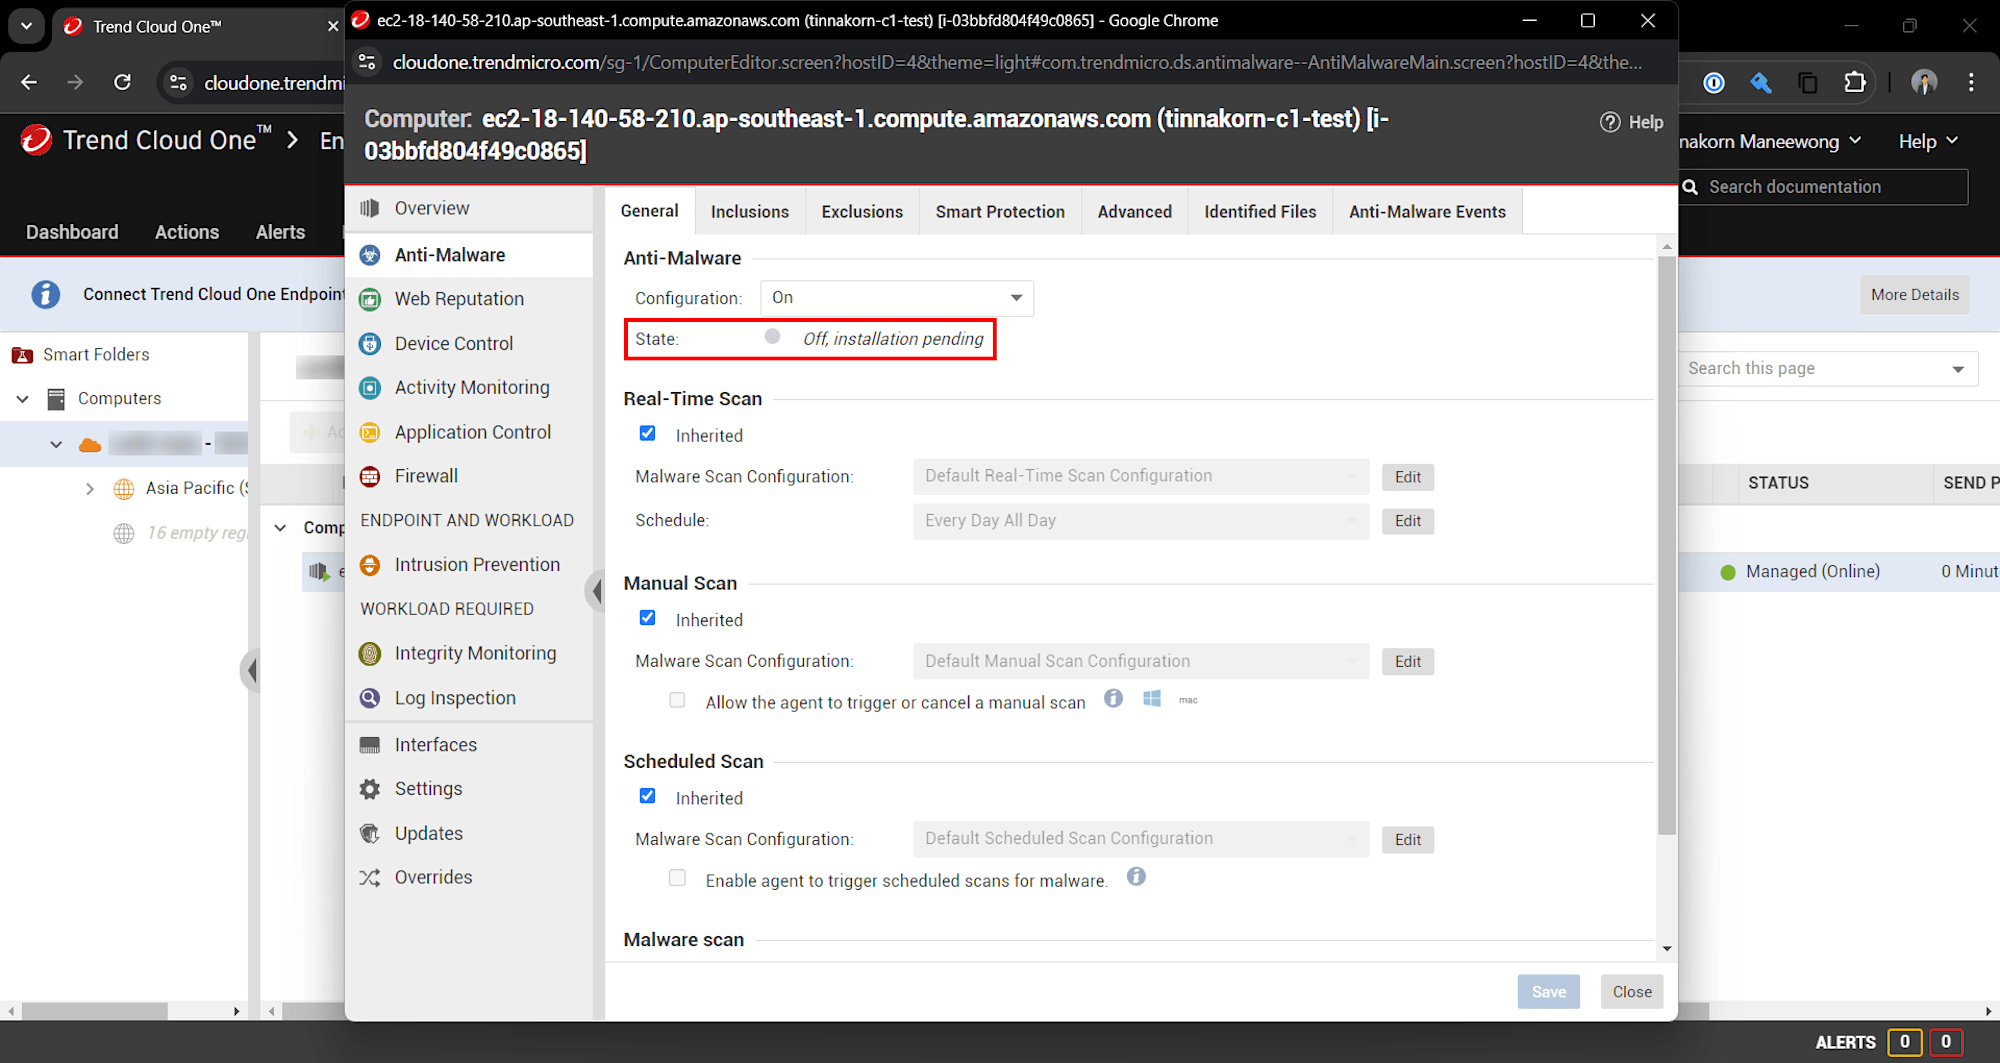
Task: Open the Default Scheduled Scan Configuration dropdown
Action: point(1141,839)
